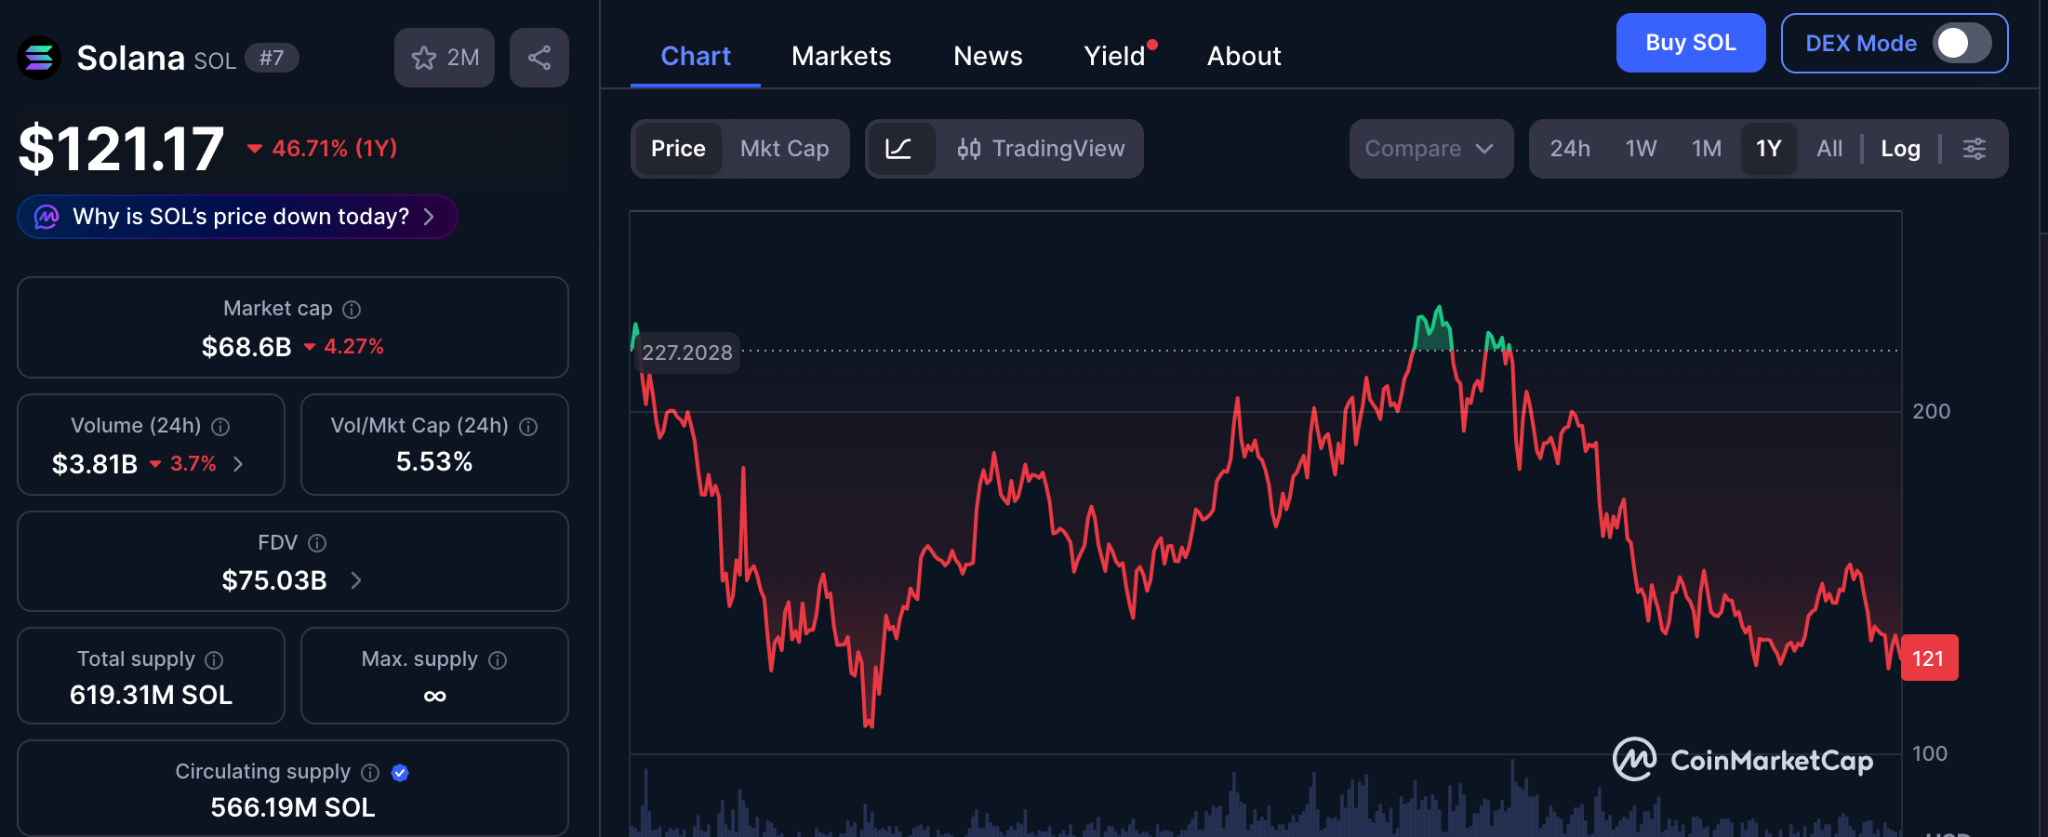Enable Log scale on the chart
This screenshot has width=2048, height=837.
pyautogui.click(x=1900, y=149)
